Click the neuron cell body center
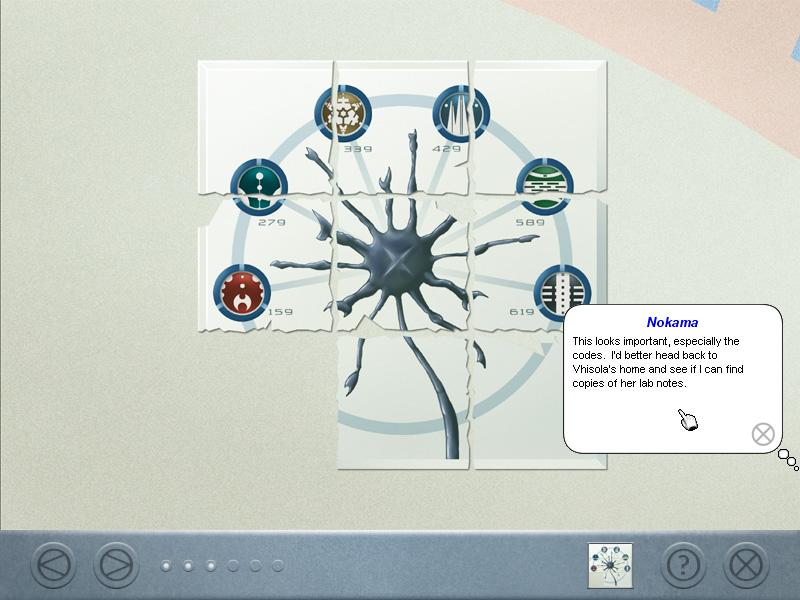 click(x=401, y=261)
